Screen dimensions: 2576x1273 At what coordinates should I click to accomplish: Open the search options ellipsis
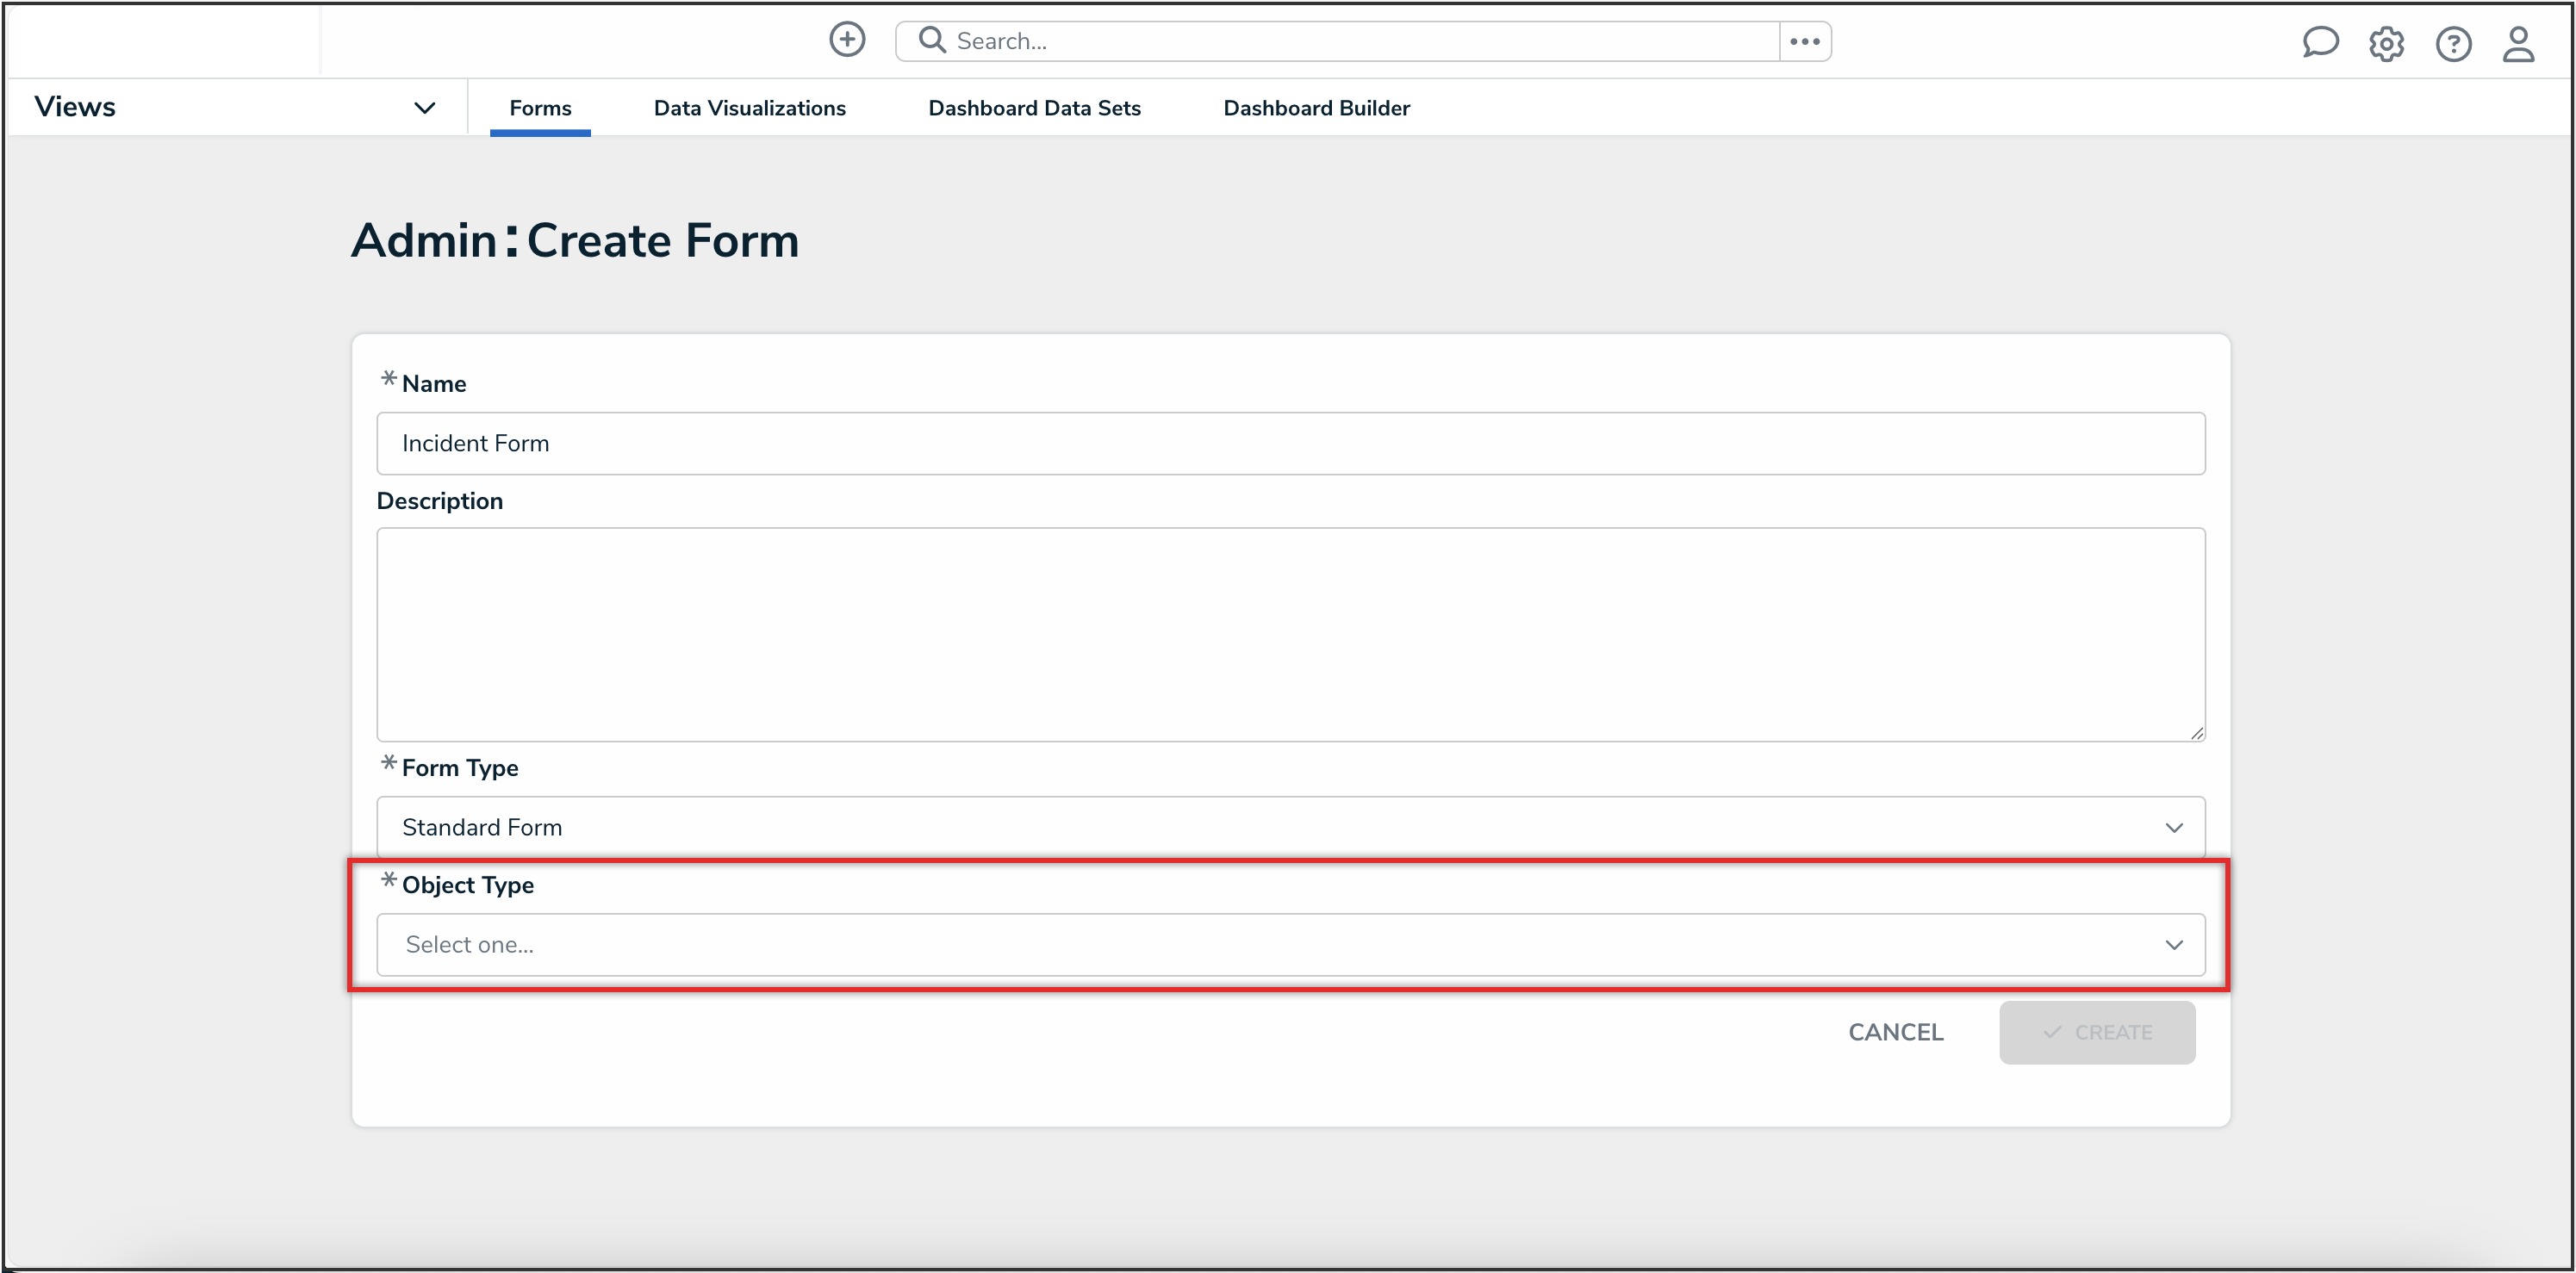1804,41
